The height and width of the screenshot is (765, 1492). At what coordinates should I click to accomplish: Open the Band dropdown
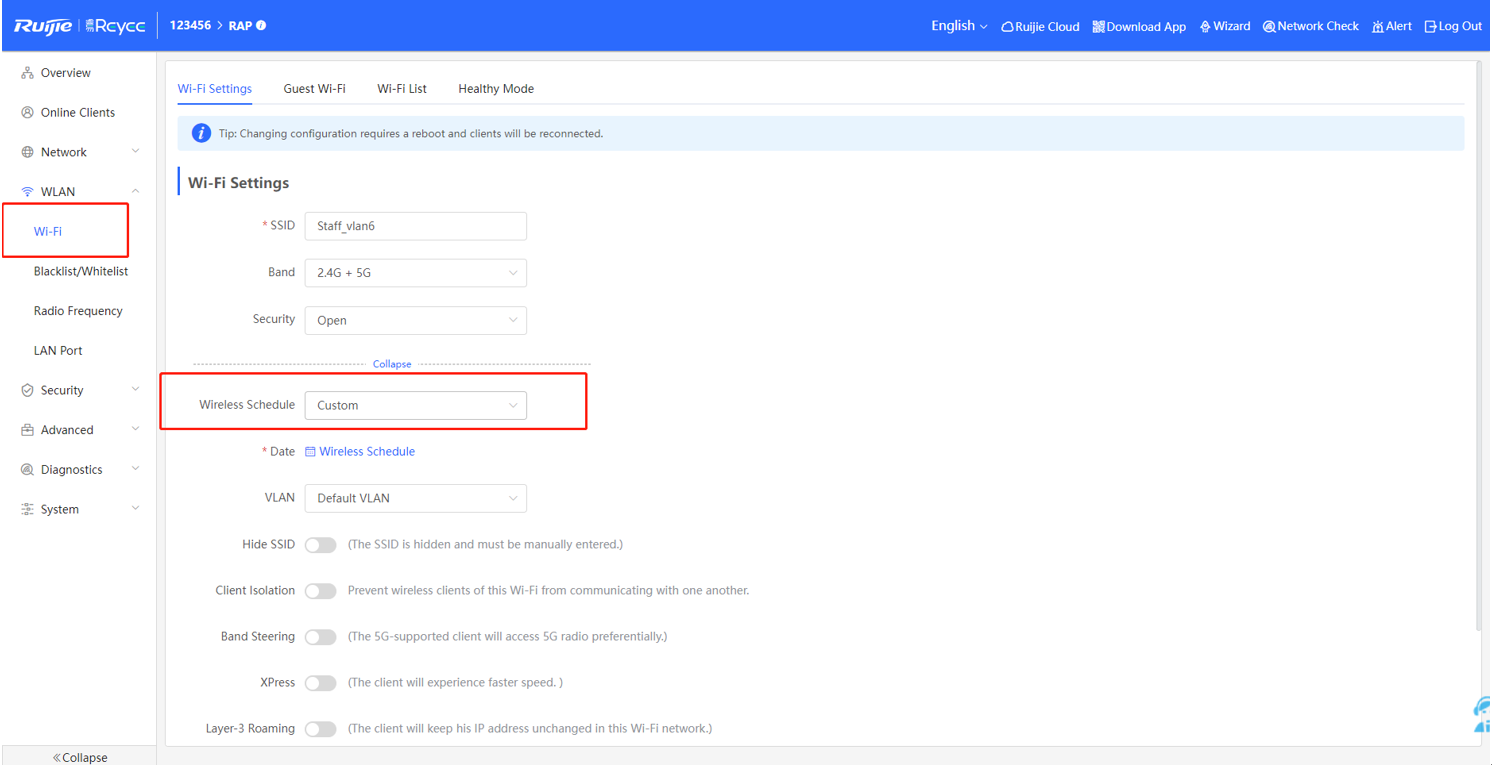click(415, 273)
